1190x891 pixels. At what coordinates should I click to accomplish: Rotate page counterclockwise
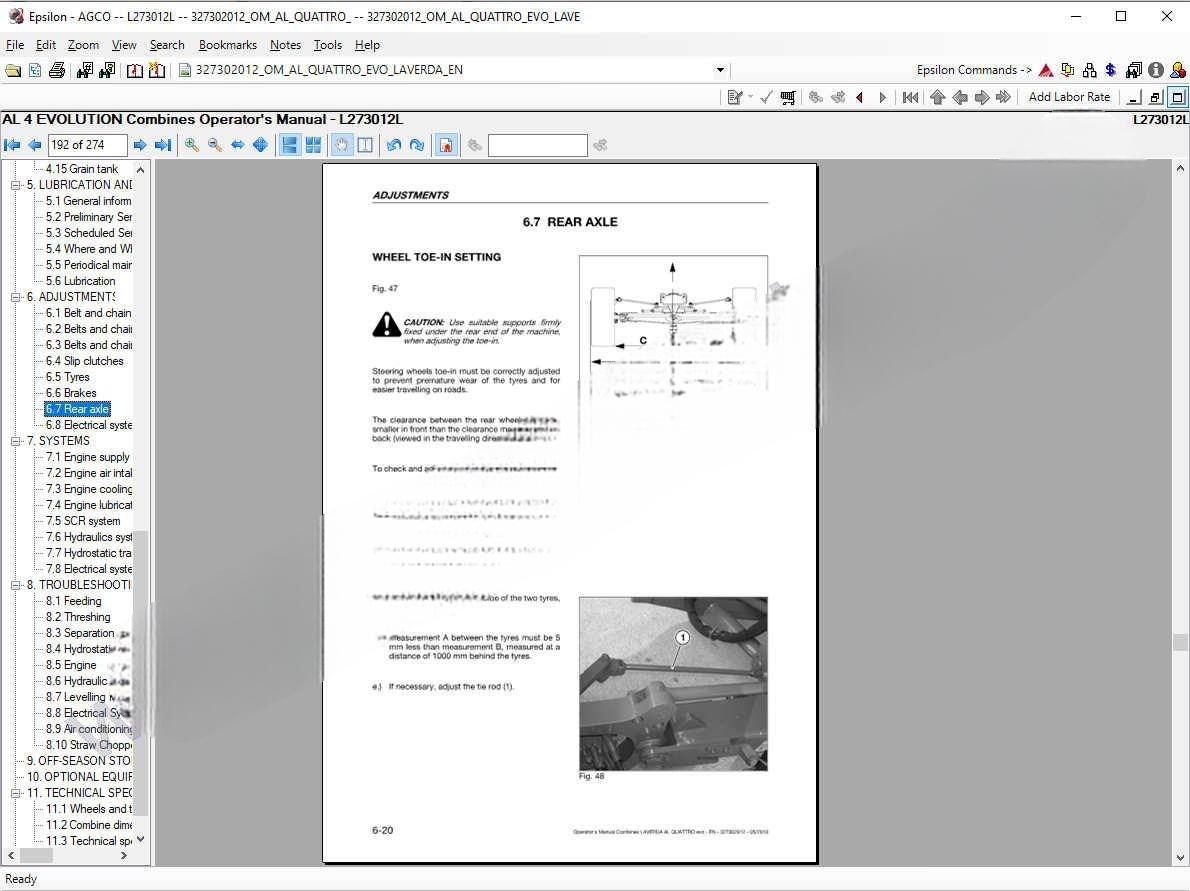point(394,145)
